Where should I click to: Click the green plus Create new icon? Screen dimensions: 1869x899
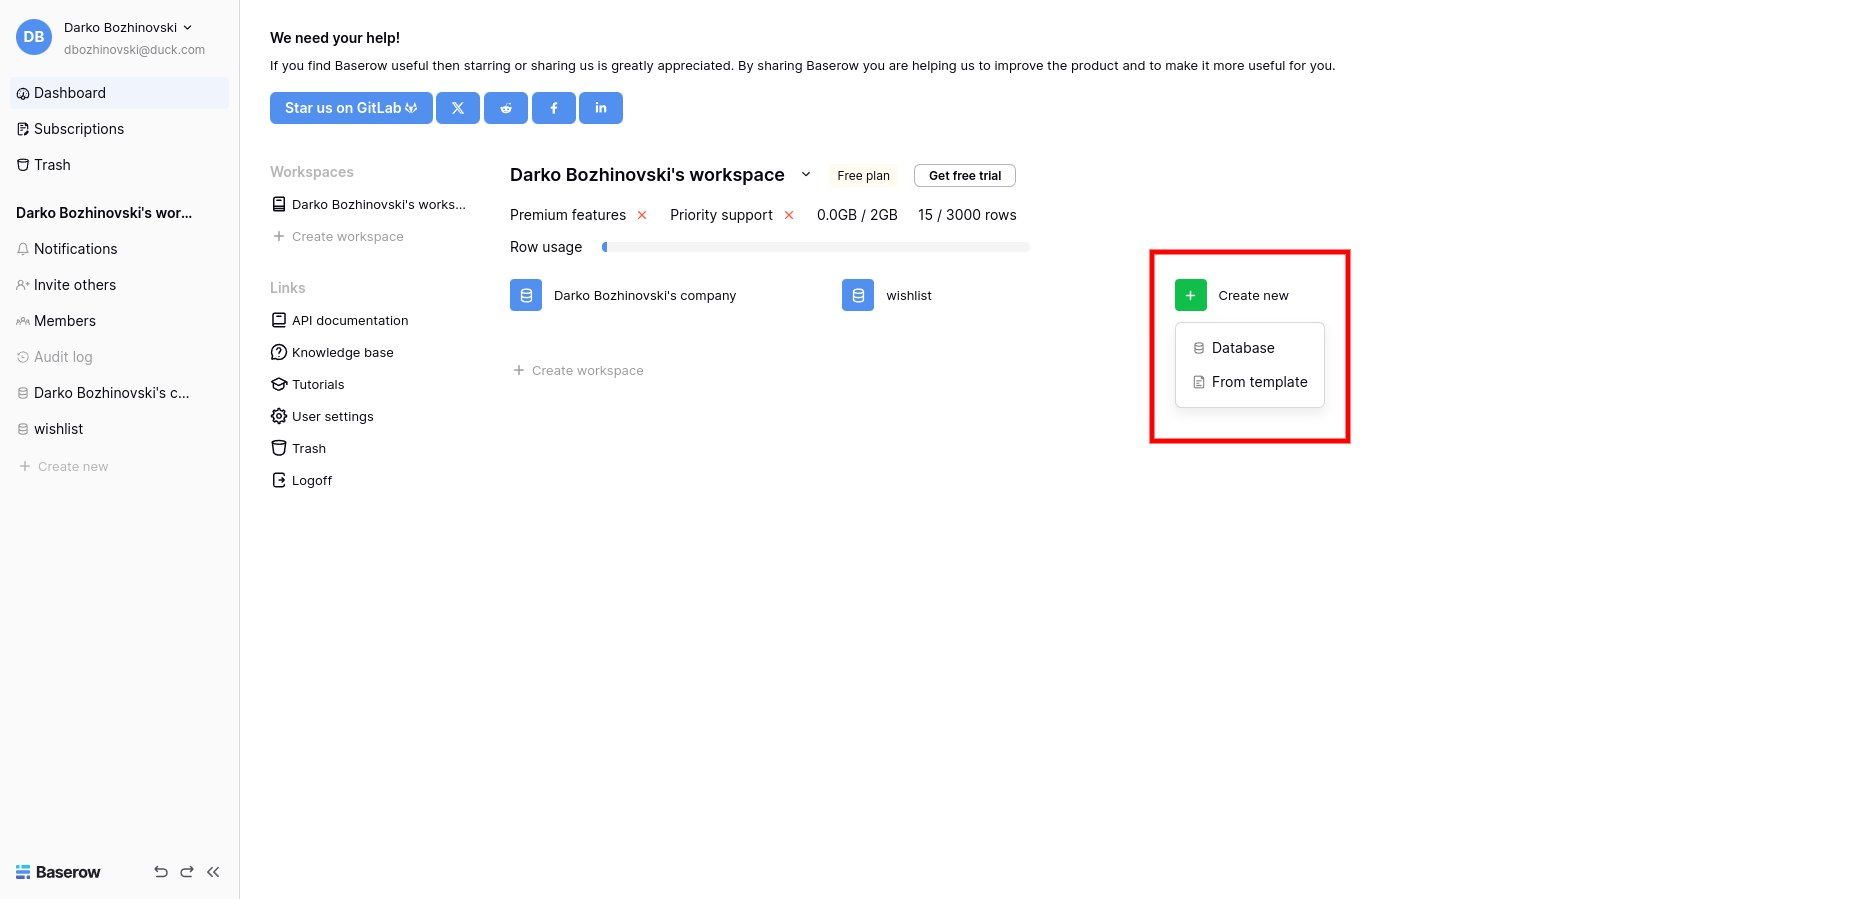[x=1190, y=296]
